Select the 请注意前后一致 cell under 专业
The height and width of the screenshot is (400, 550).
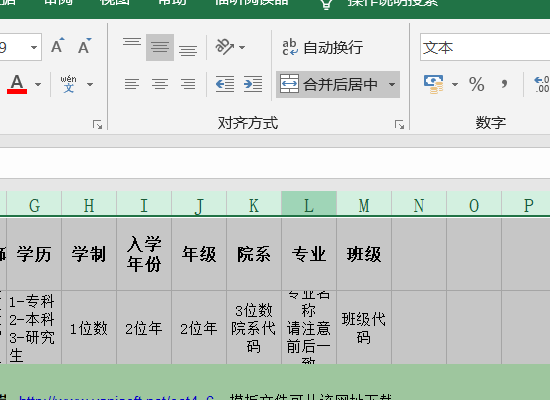(x=309, y=328)
